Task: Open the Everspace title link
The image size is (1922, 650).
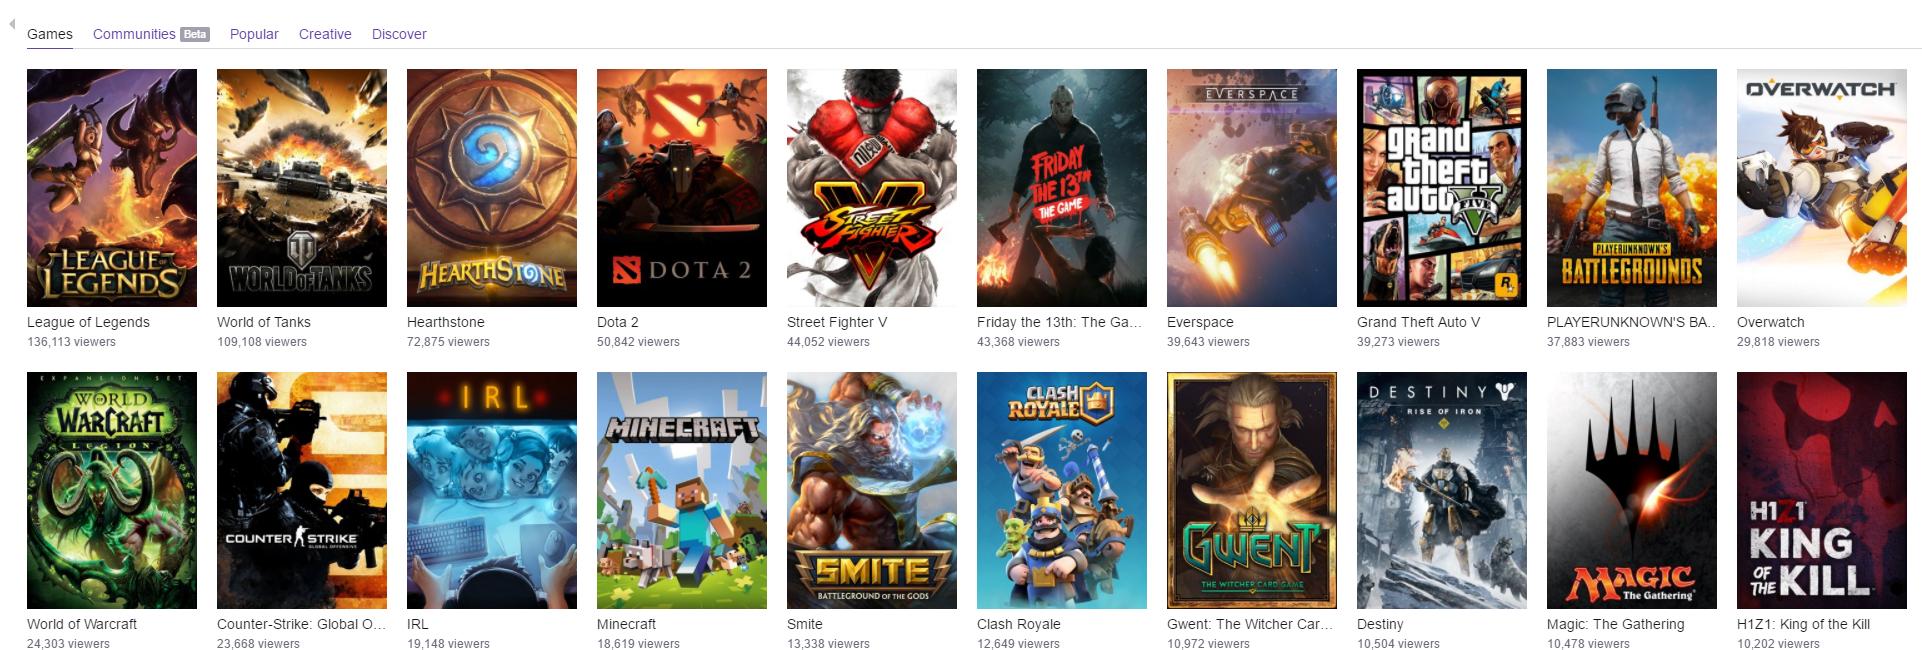Action: coord(1200,322)
